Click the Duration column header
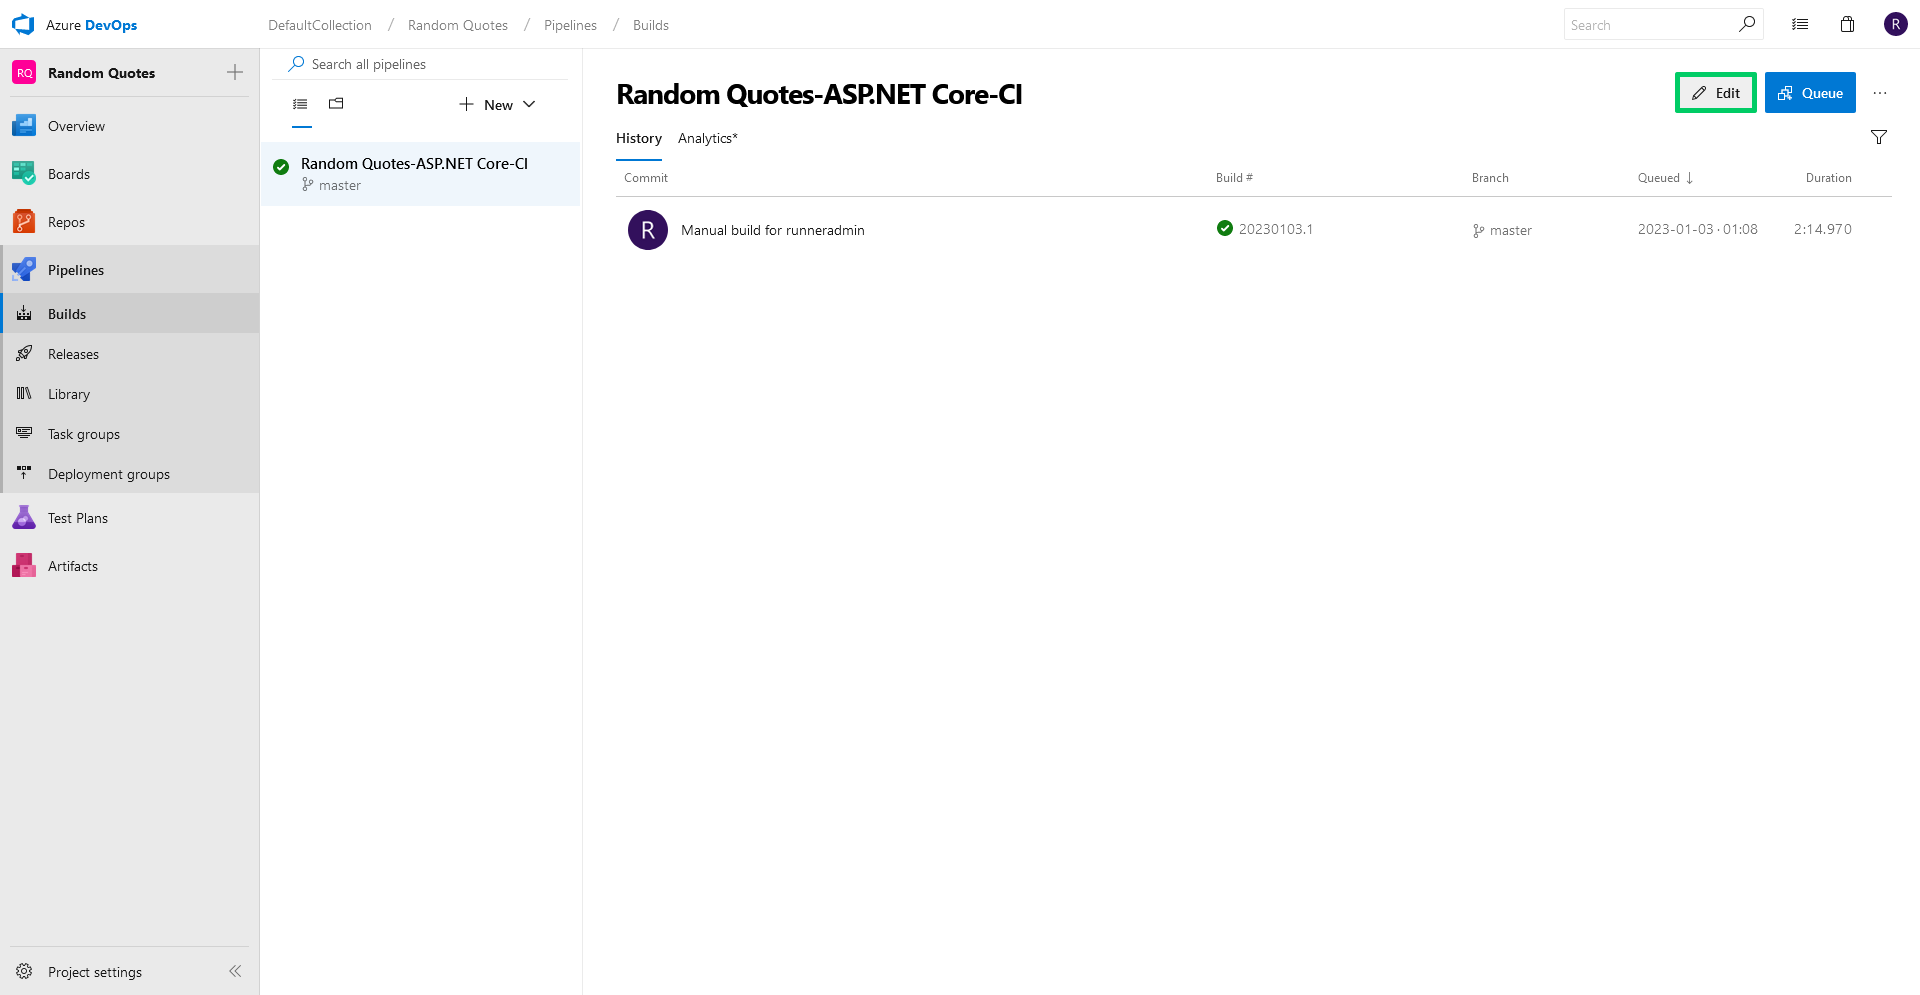Screen dimensions: 1920x995 coord(1828,178)
